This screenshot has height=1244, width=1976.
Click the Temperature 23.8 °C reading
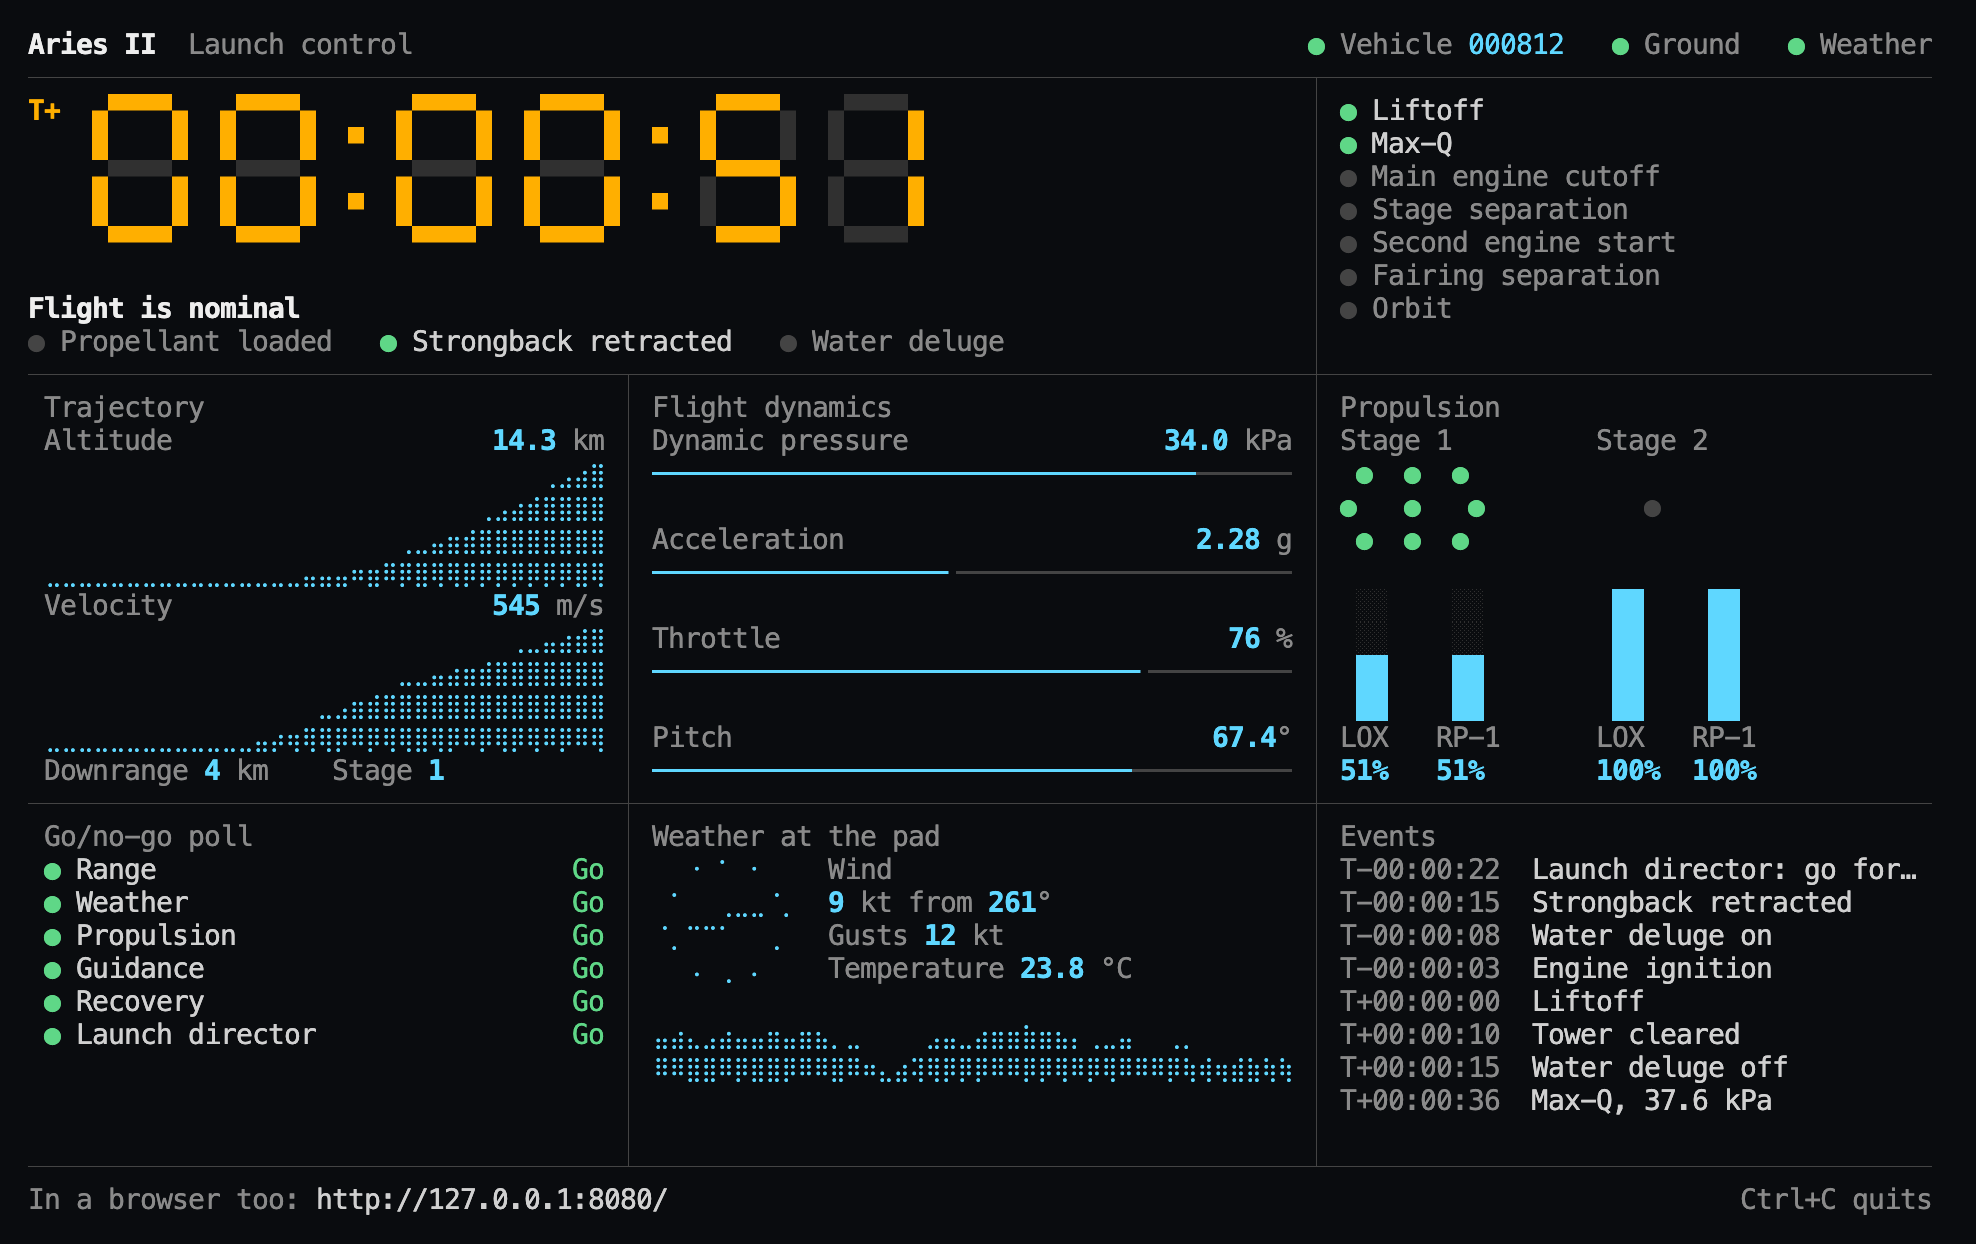point(980,968)
